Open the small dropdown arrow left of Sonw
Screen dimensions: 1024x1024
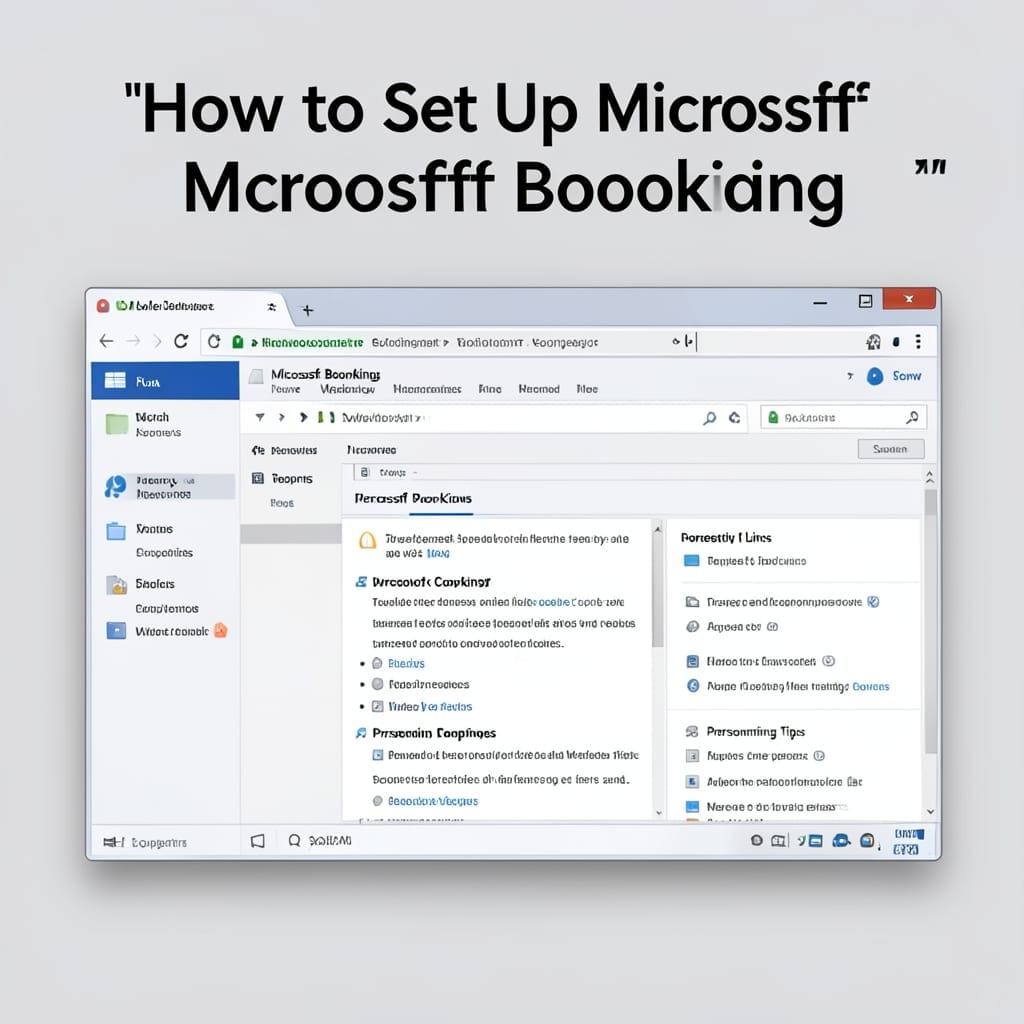[x=850, y=376]
